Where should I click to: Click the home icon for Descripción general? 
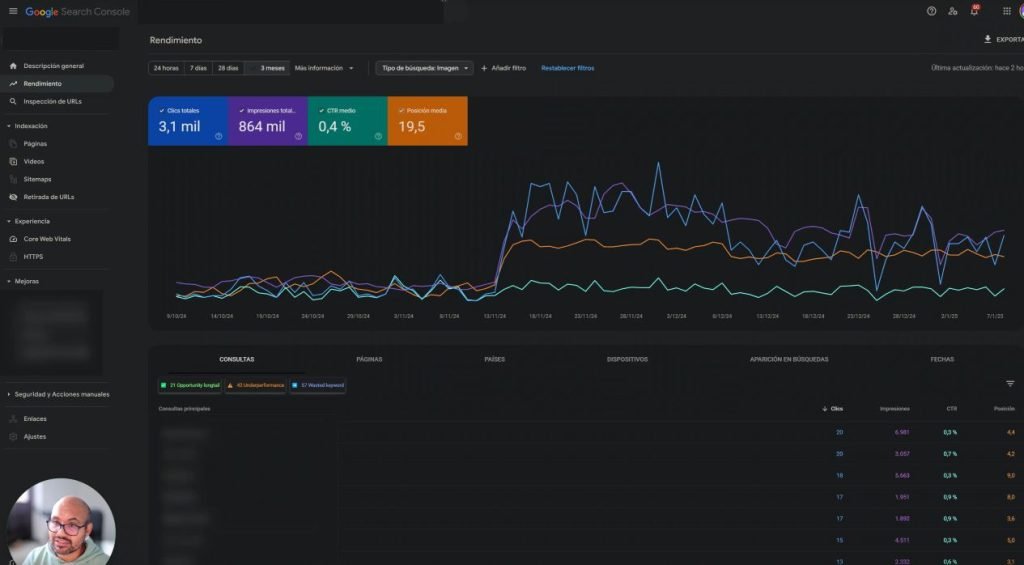[13, 66]
